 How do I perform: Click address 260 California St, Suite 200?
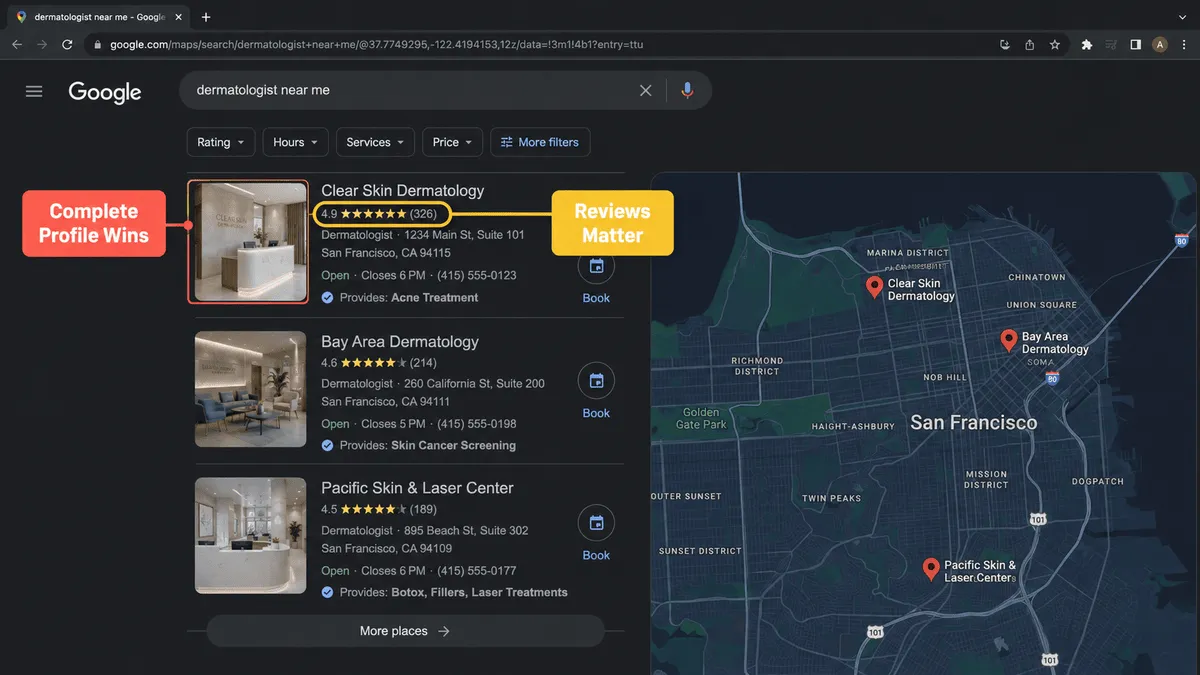(x=474, y=383)
